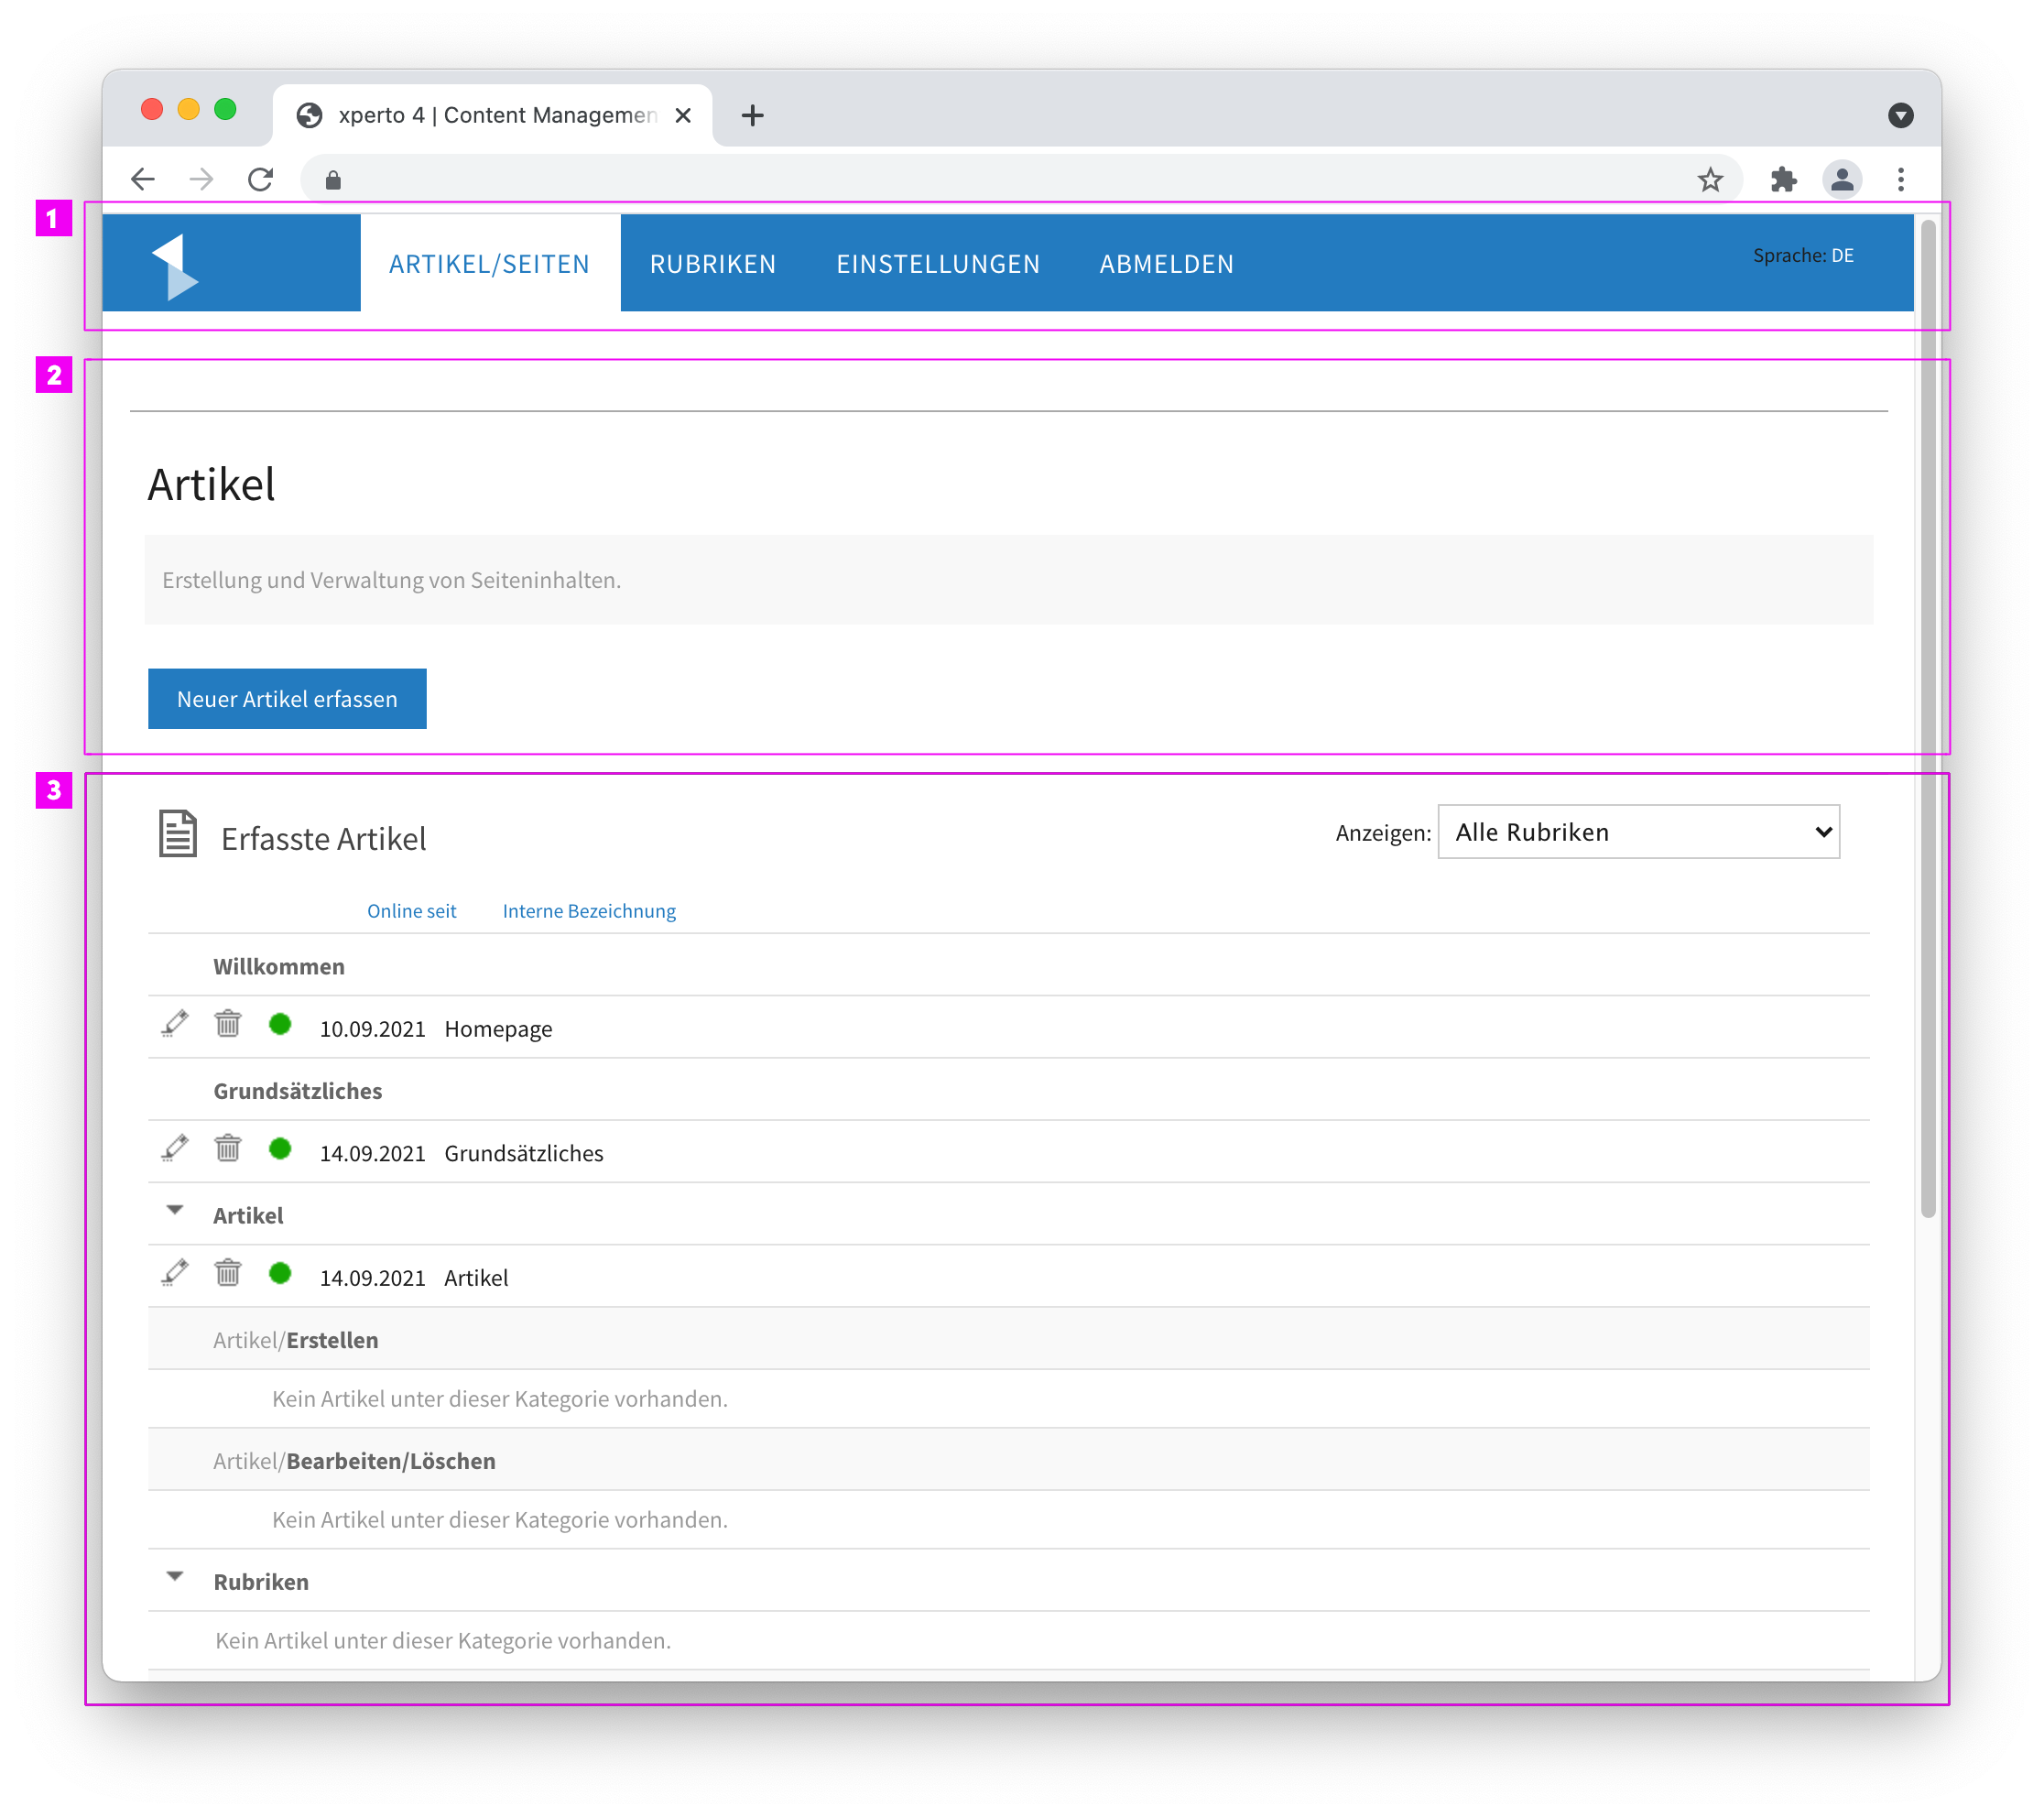This screenshot has height=1817, width=2044.
Task: Go to EINSTELLUNGEN in navigation
Action: pos(938,264)
